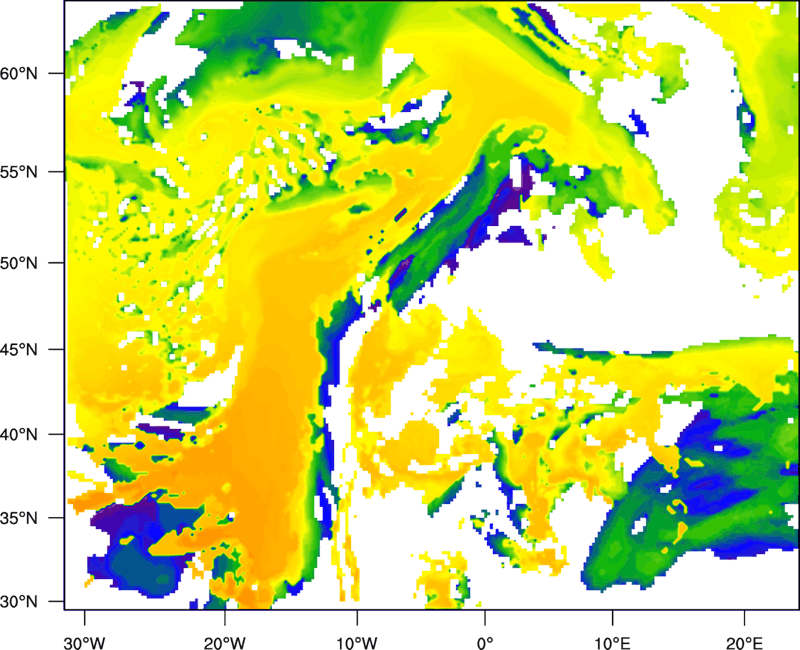This screenshot has width=800, height=650.
Task: Click the 40°N latitude label
Action: (19, 435)
